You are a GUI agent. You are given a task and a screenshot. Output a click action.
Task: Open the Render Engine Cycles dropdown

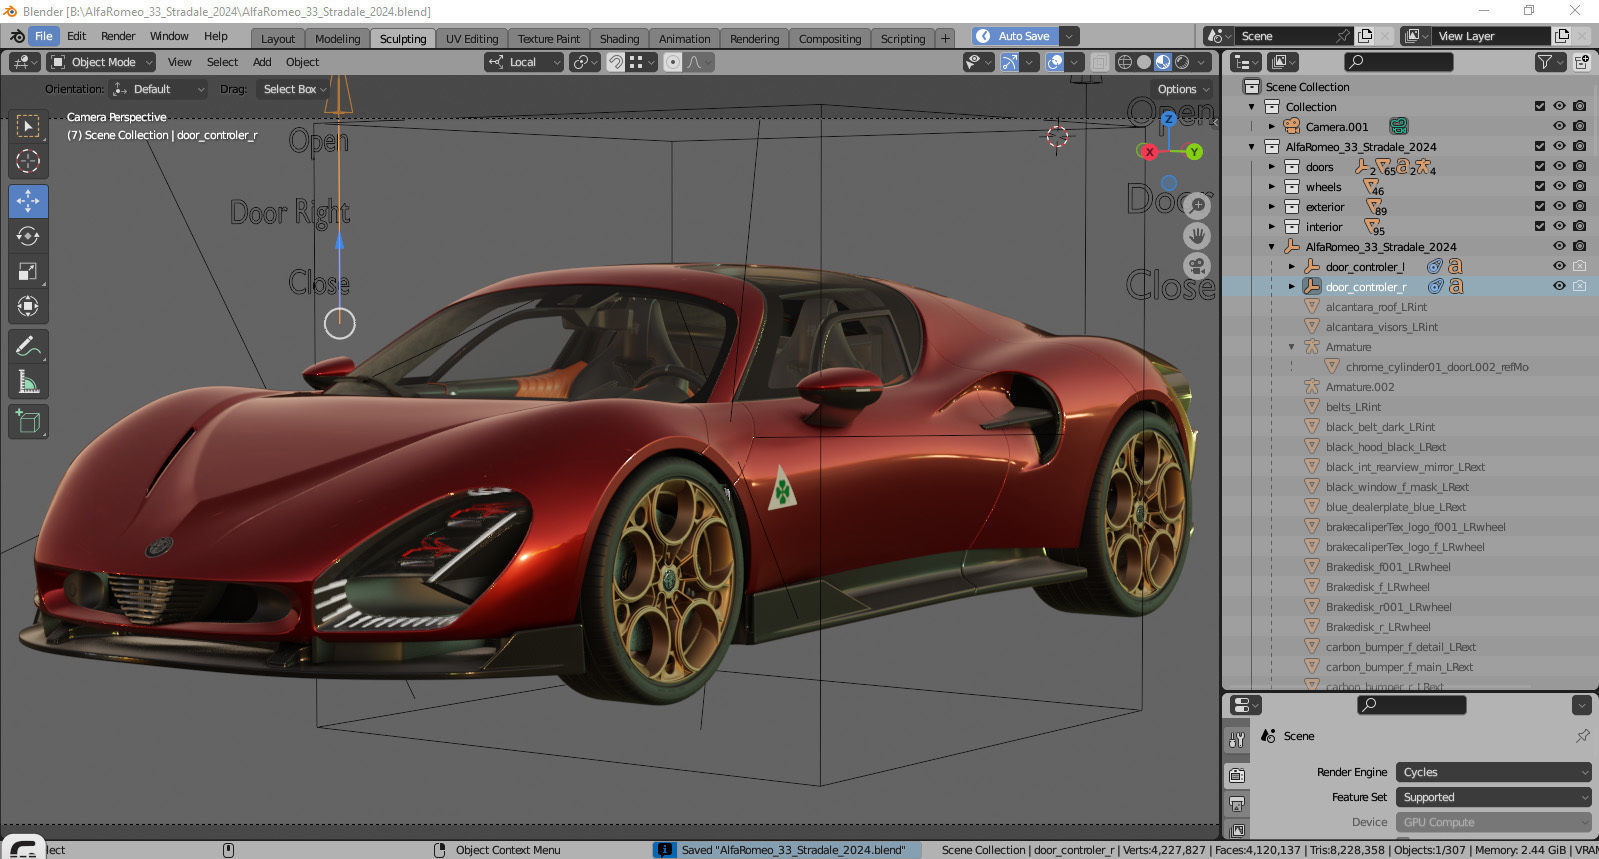tap(1493, 772)
